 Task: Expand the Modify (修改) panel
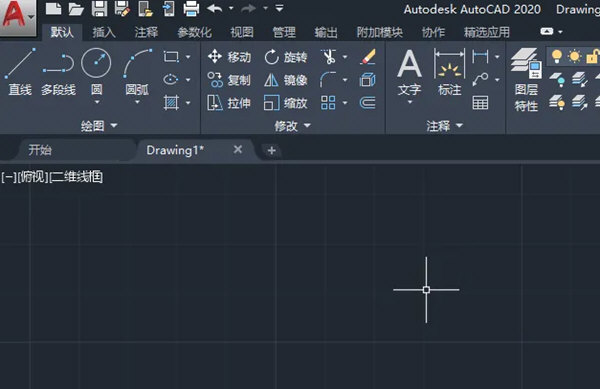point(293,125)
